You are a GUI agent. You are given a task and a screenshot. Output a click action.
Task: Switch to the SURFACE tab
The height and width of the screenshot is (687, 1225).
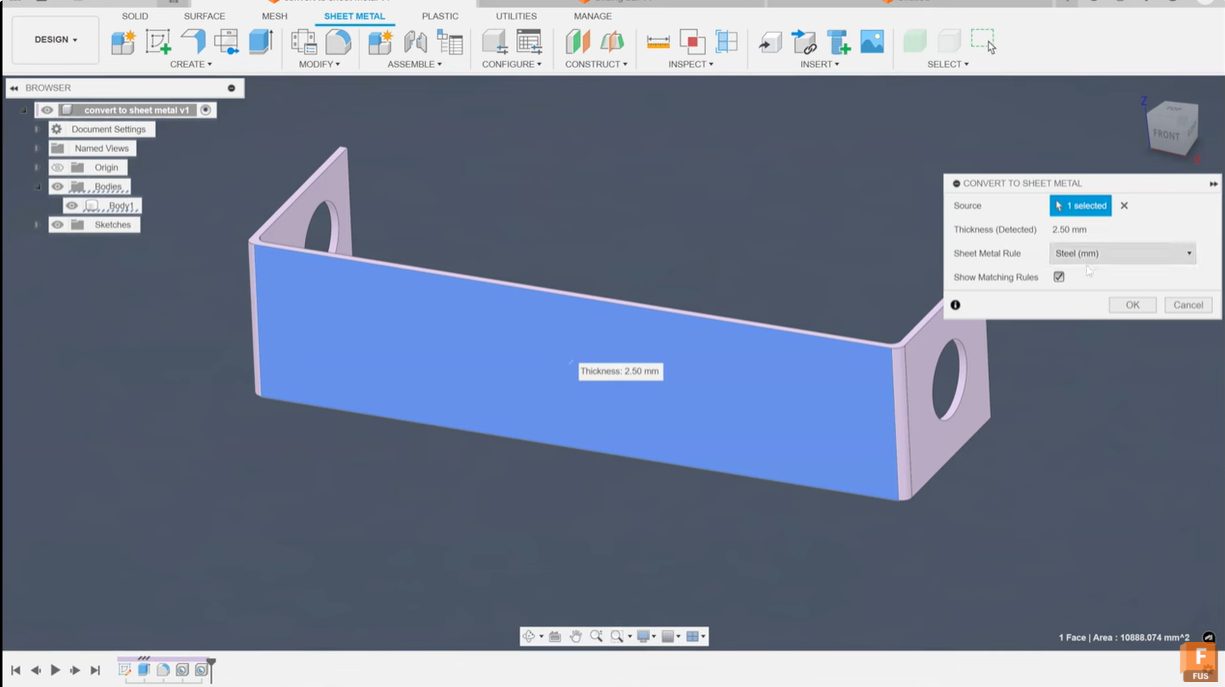[204, 16]
